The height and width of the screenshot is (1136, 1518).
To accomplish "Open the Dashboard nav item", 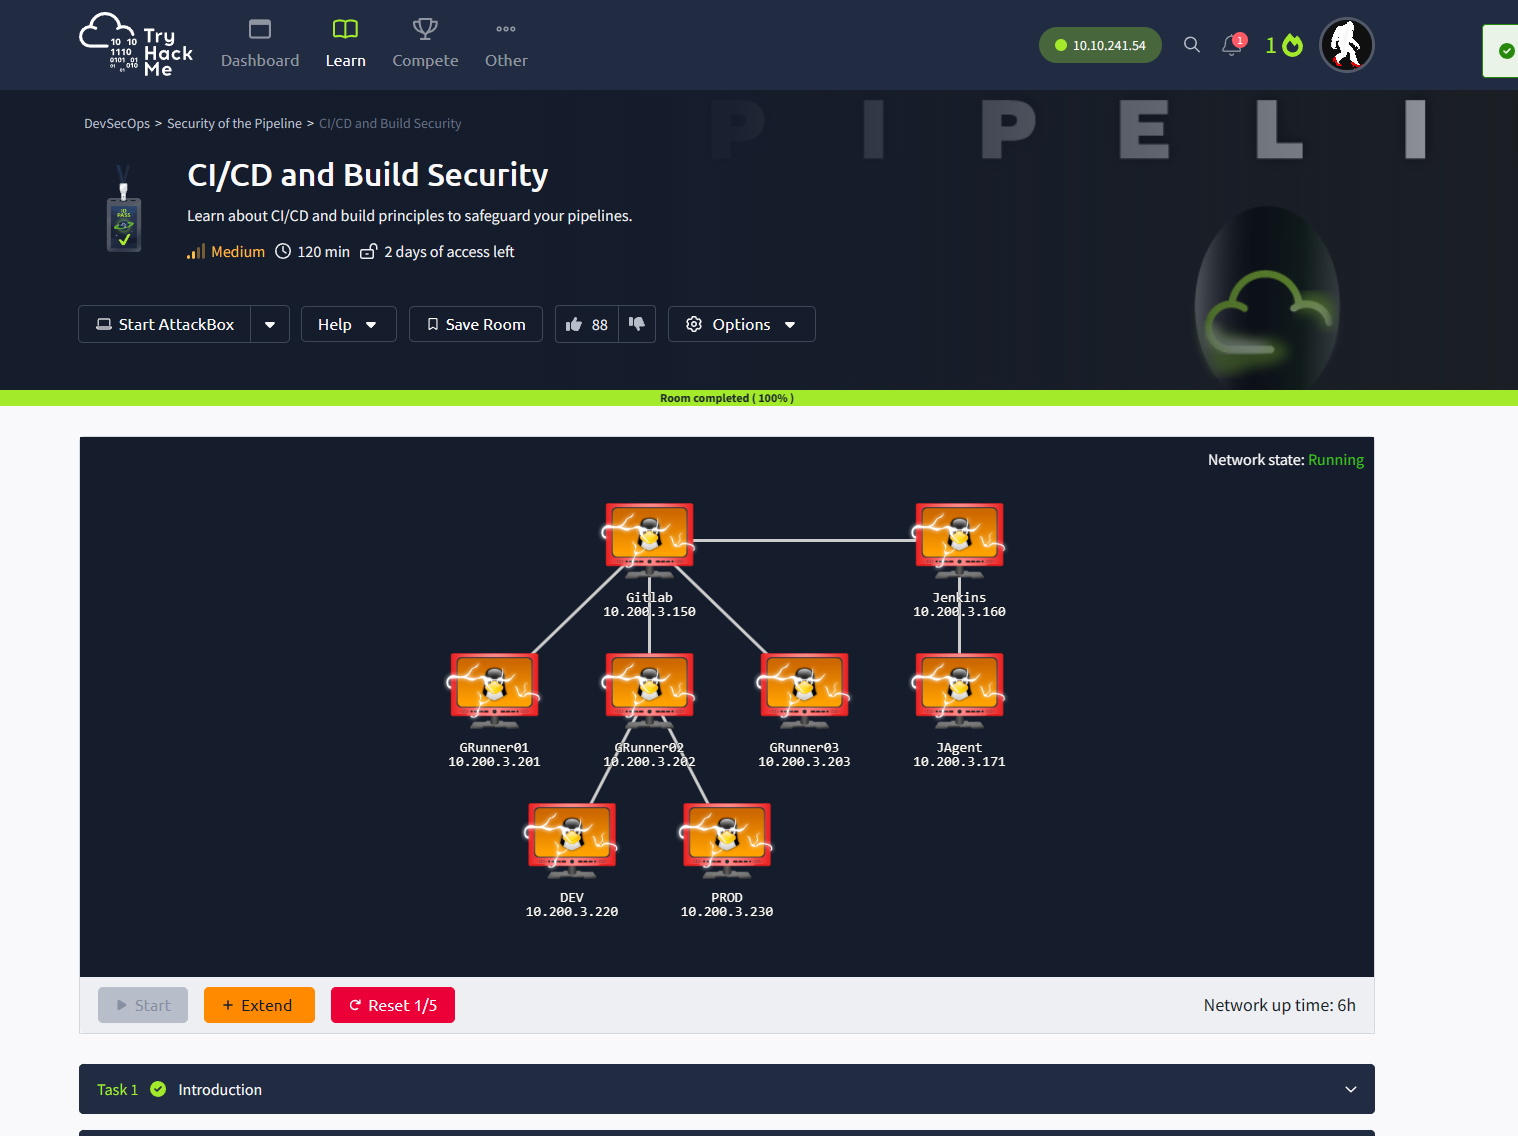I will [x=260, y=45].
